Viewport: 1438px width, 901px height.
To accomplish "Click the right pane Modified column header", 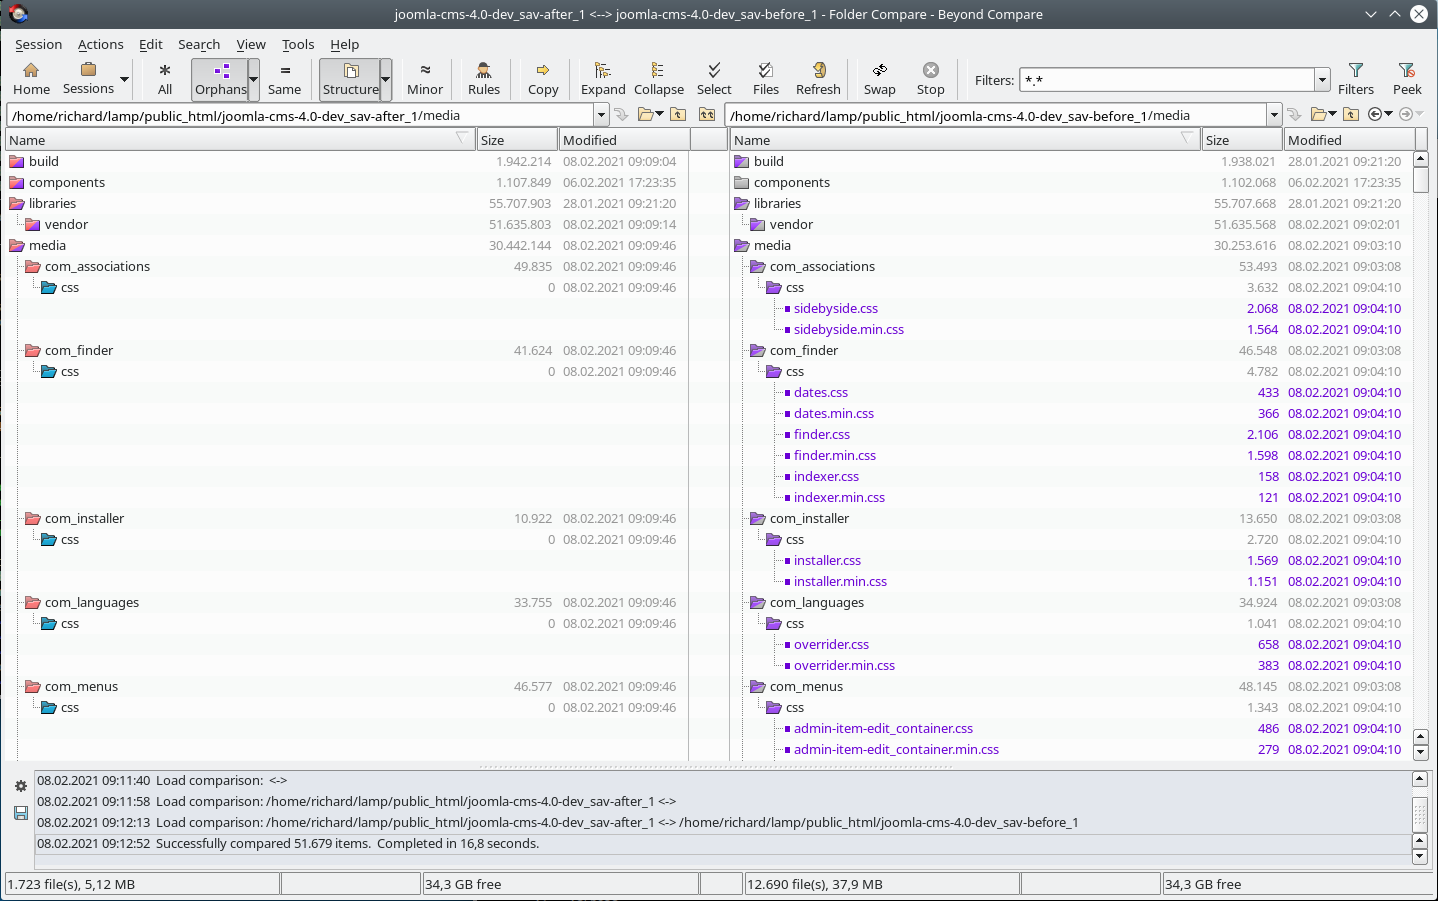I will (x=1349, y=140).
